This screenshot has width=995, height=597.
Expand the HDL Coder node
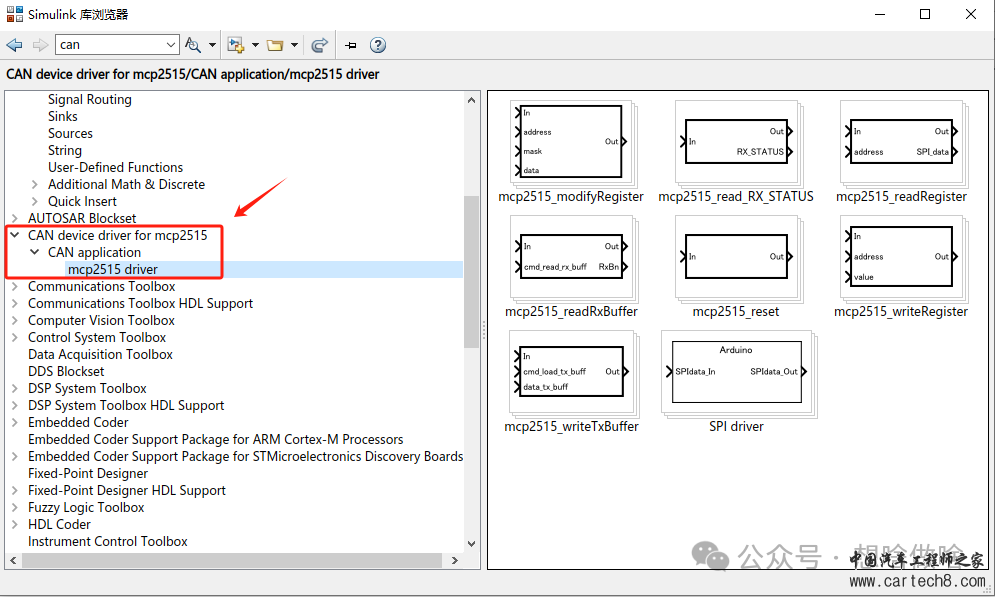[15, 524]
